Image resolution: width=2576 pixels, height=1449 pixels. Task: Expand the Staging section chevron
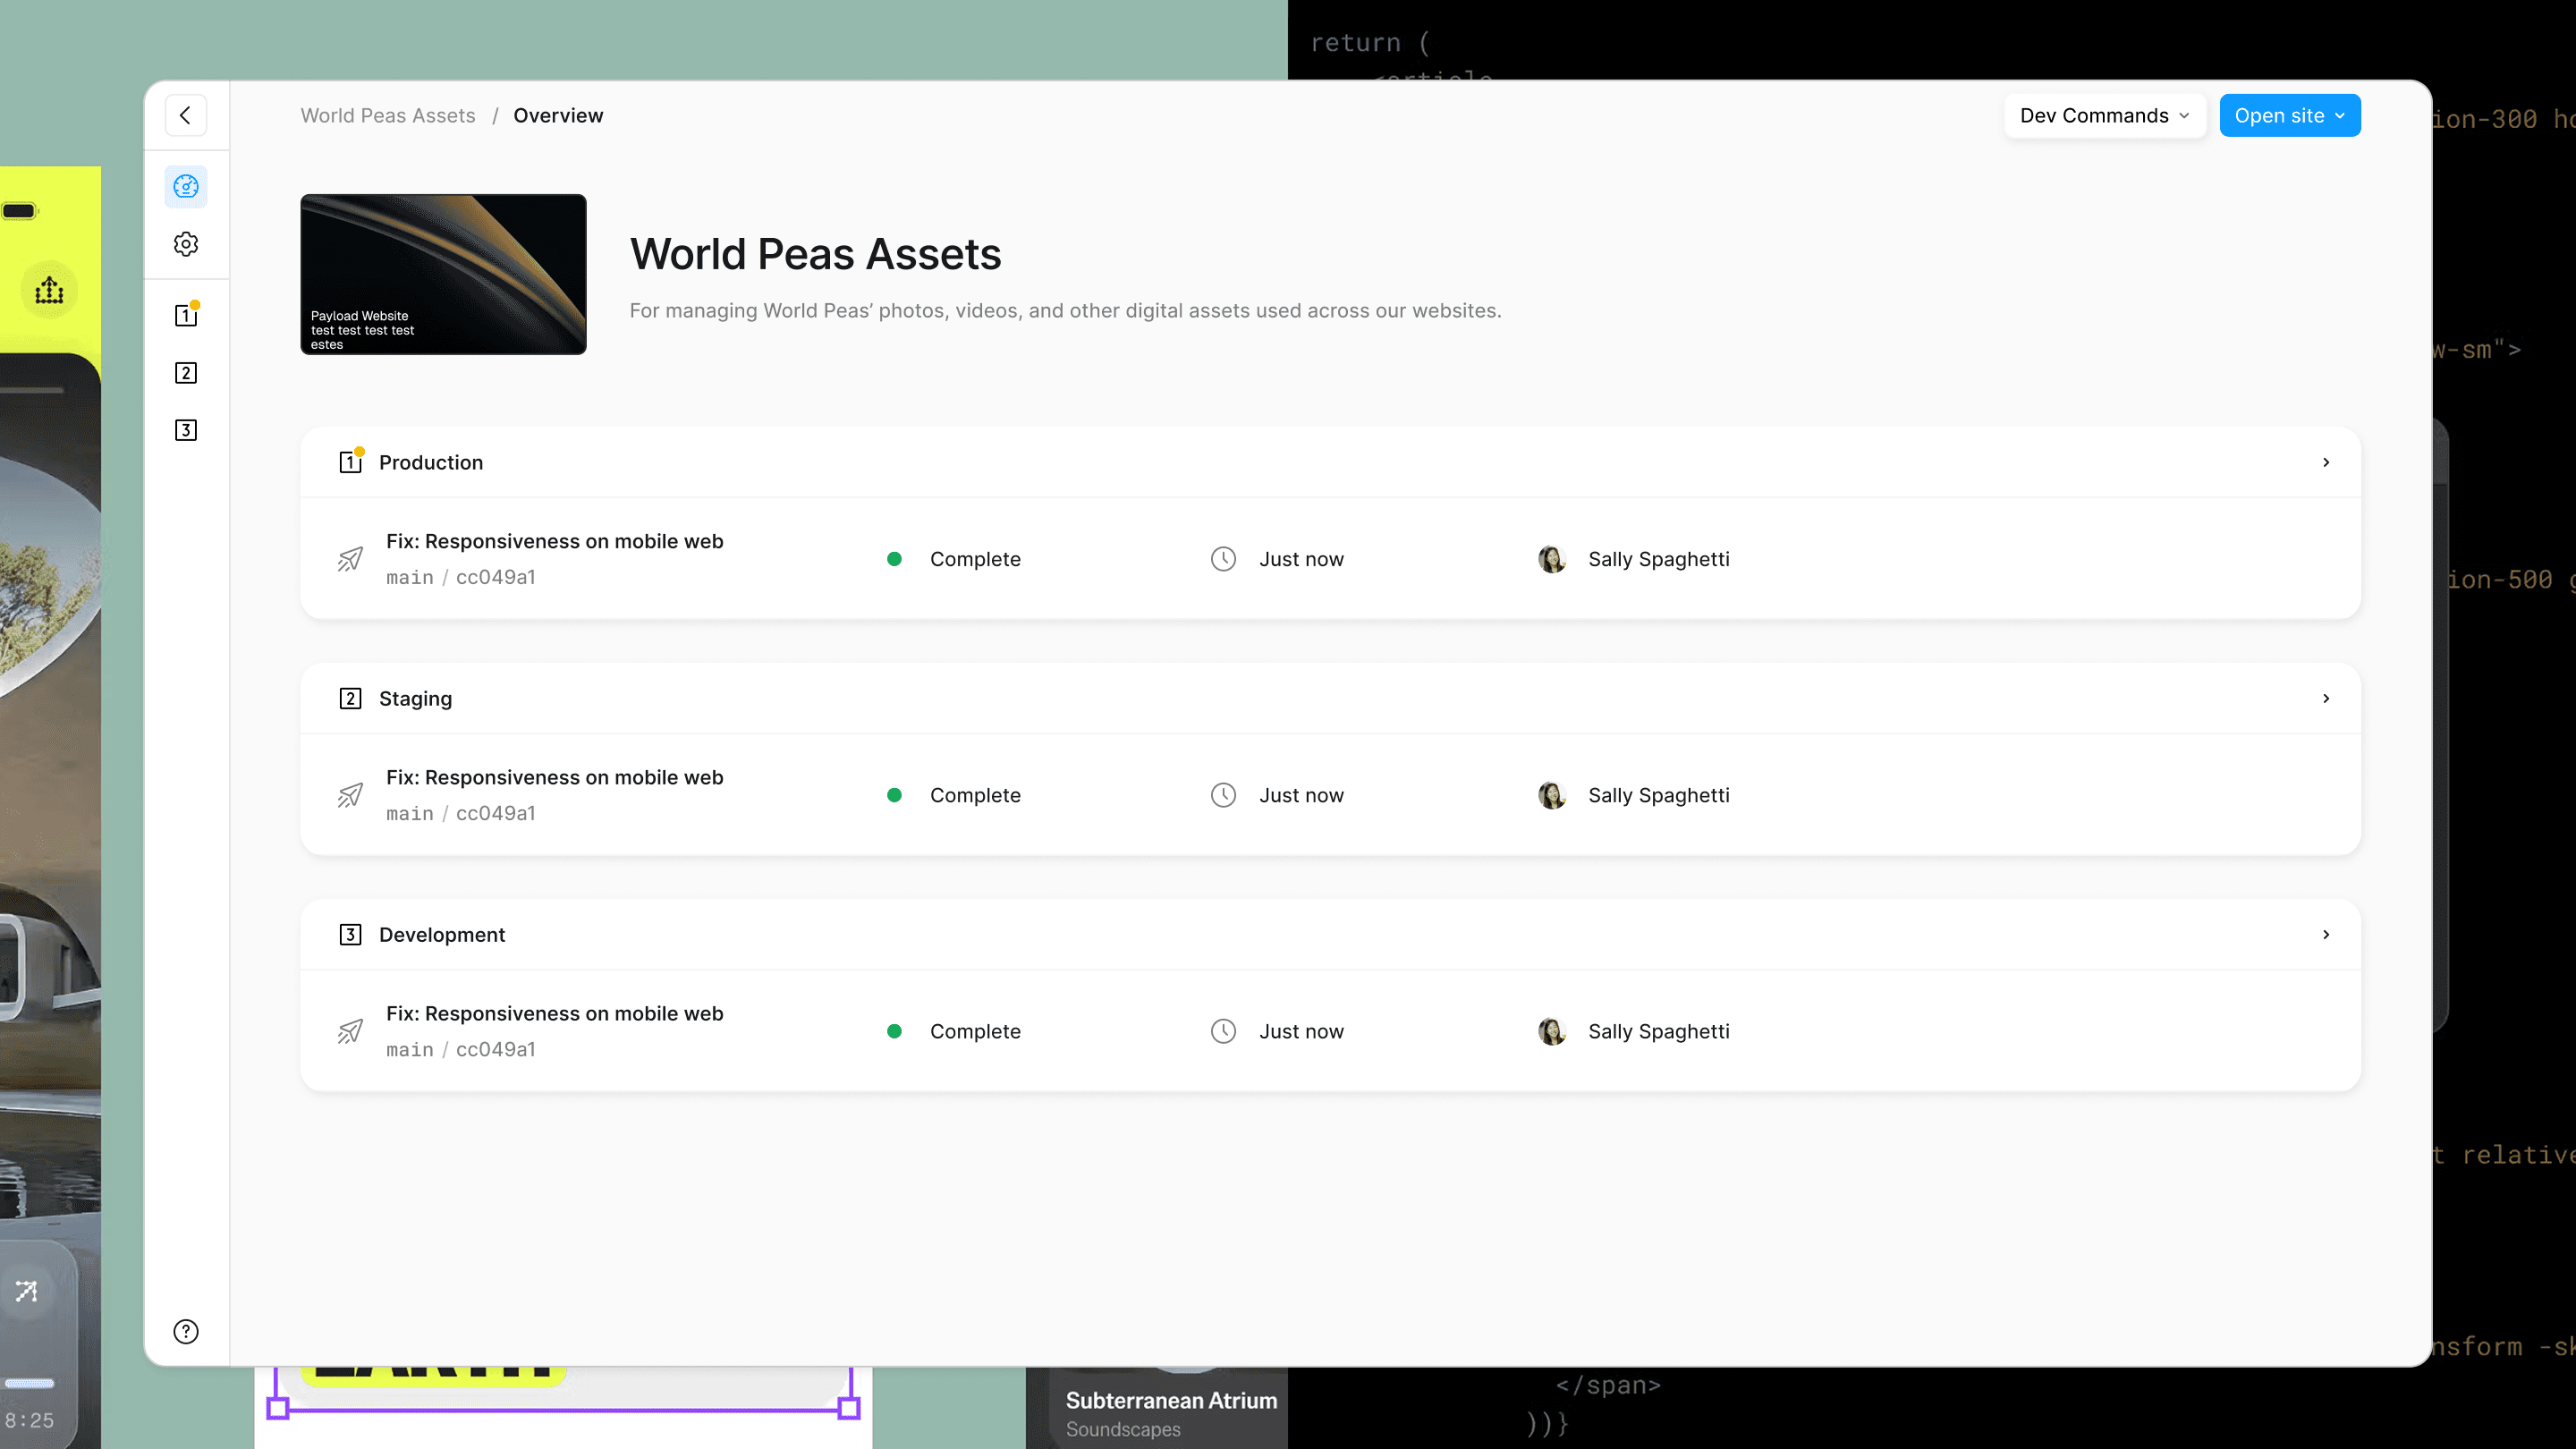click(2326, 698)
